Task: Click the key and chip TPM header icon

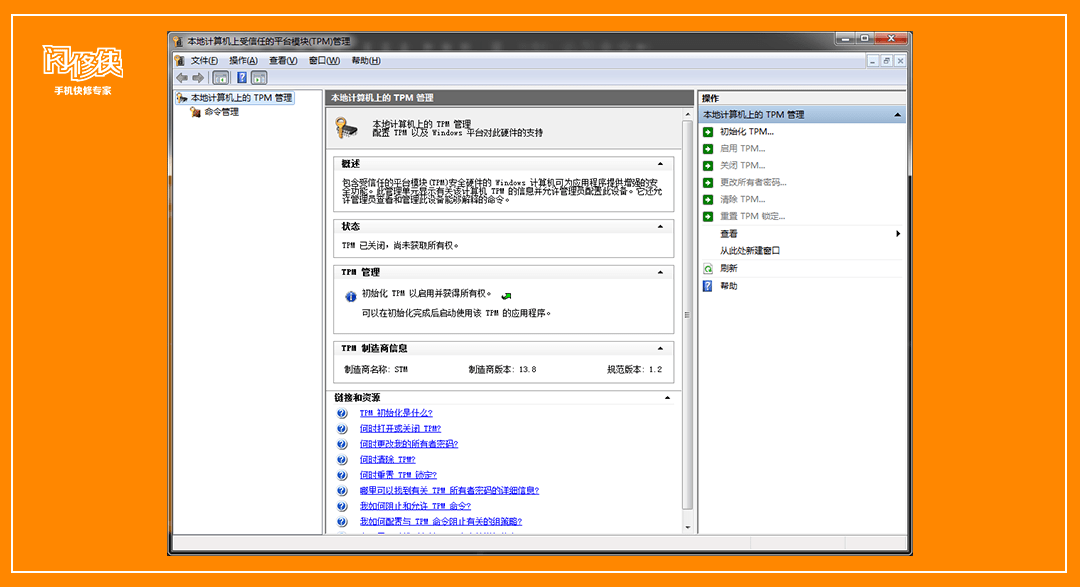Action: (346, 128)
